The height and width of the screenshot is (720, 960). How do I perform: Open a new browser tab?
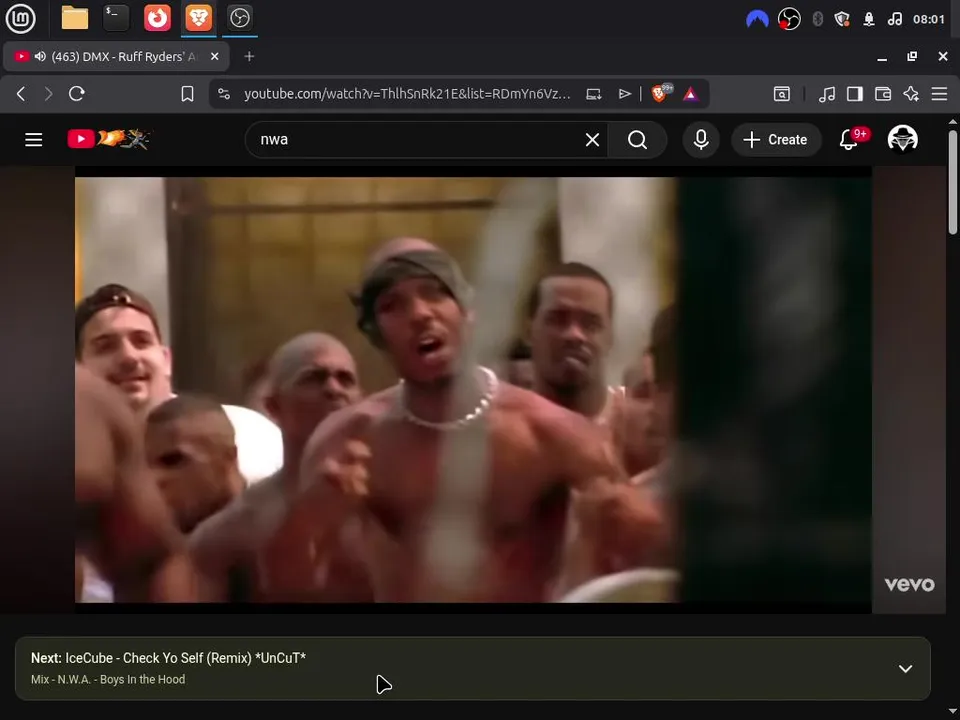[249, 56]
